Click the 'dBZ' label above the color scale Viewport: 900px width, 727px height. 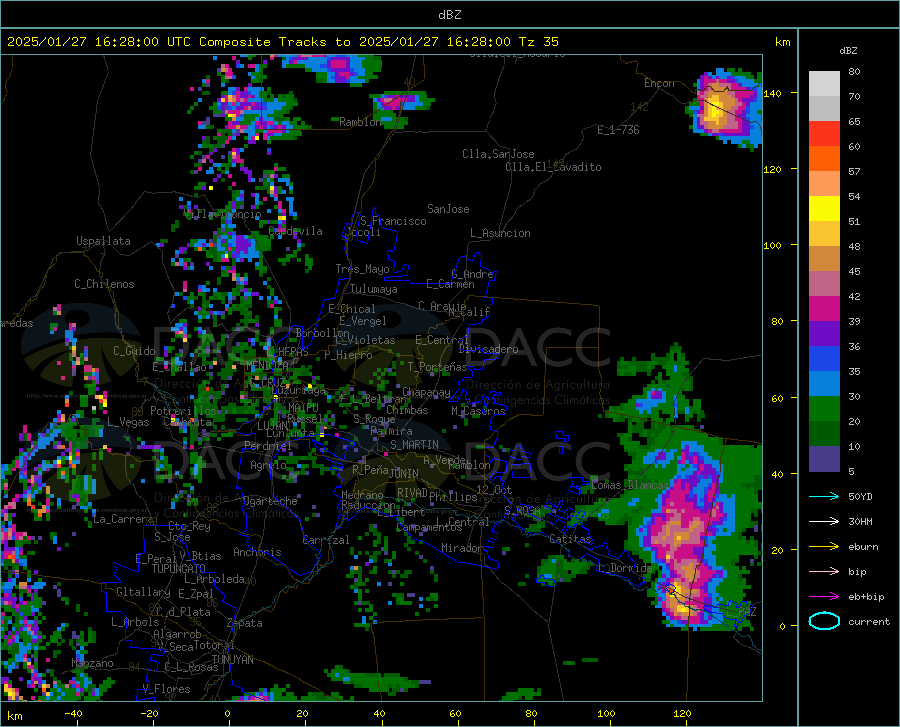[x=848, y=50]
